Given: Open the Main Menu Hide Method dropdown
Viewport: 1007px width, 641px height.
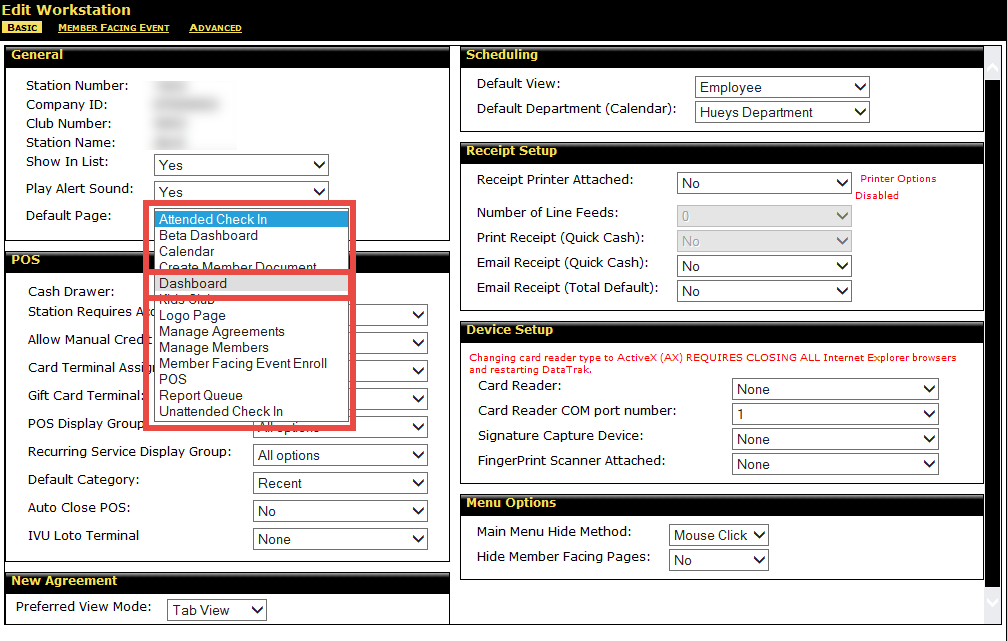Looking at the screenshot, I should coord(718,536).
